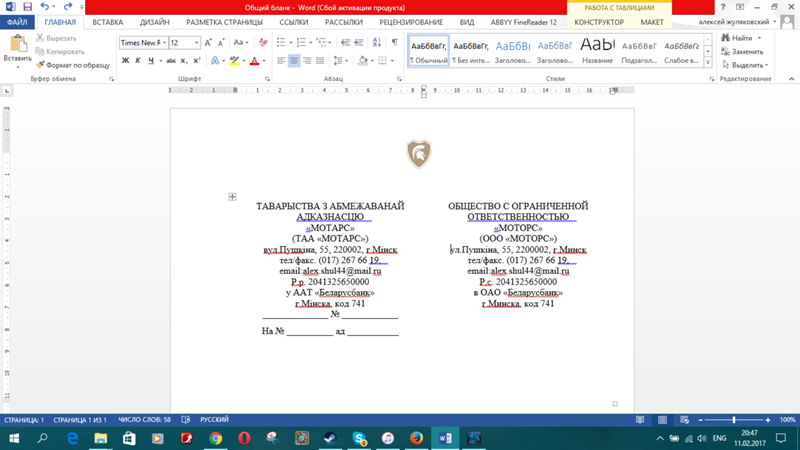
Task: Open text effects icon
Action: point(215,61)
